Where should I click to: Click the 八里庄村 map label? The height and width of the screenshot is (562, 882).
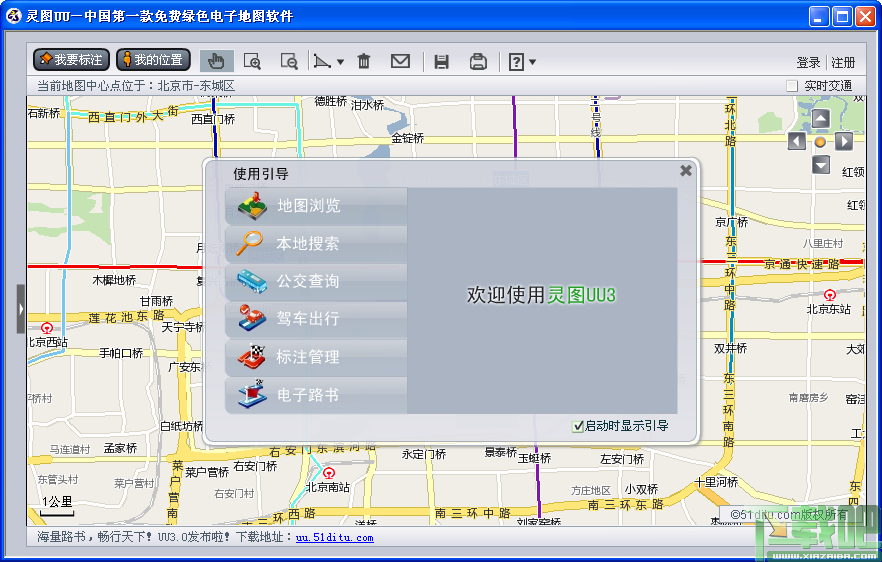coord(823,244)
